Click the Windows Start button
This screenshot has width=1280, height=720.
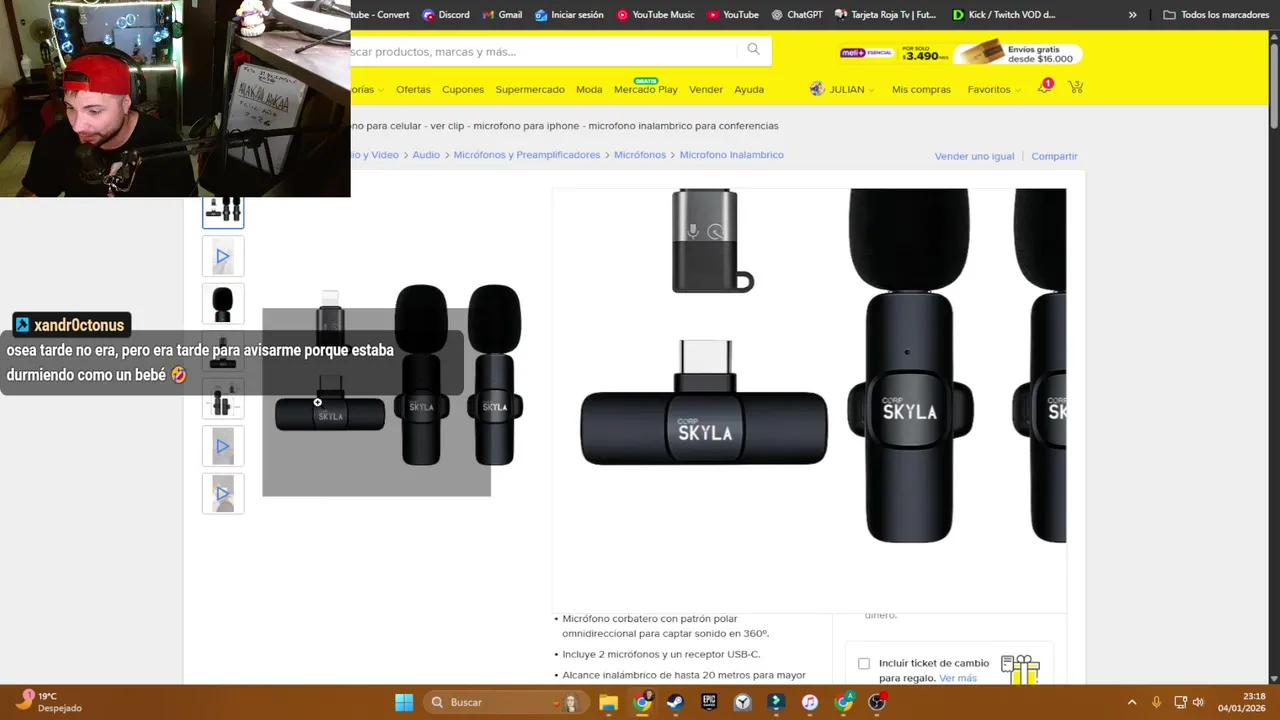pos(404,702)
